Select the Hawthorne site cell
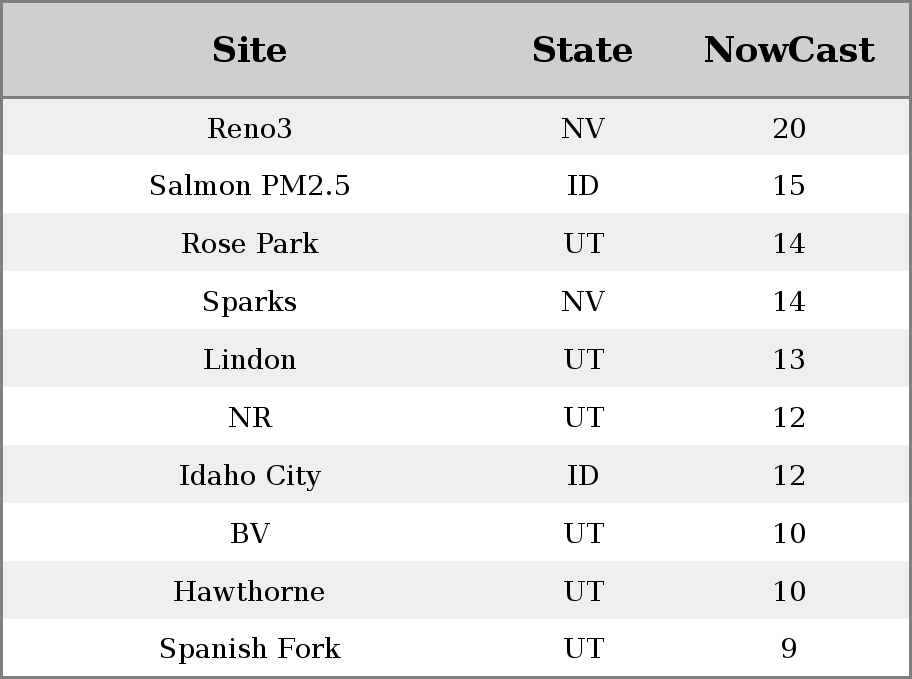Viewport: 912px width, 679px height. coord(249,592)
